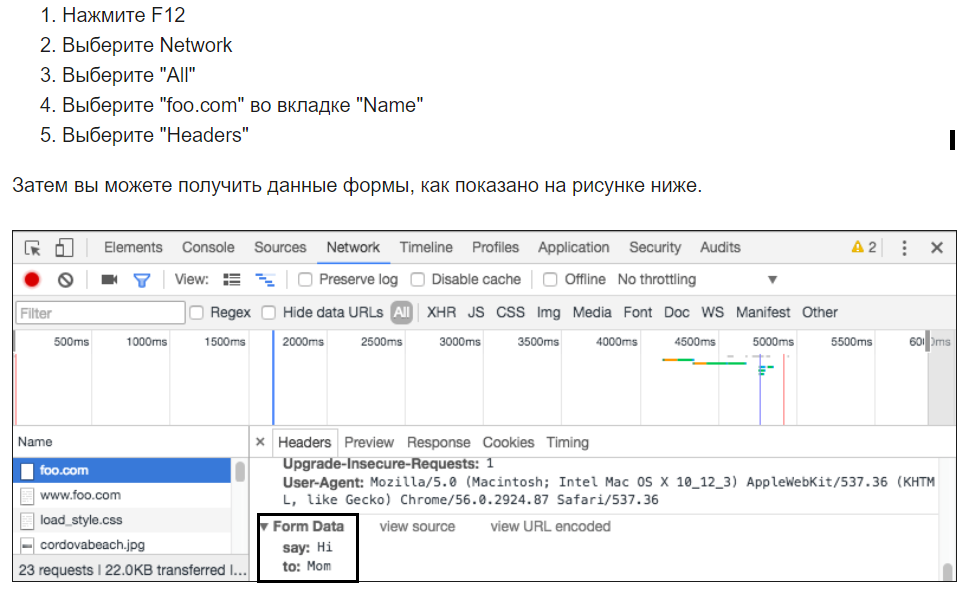Image resolution: width=972 pixels, height=591 pixels.
Task: Click the image icon beside cordovabeach.jpg
Action: [27, 545]
